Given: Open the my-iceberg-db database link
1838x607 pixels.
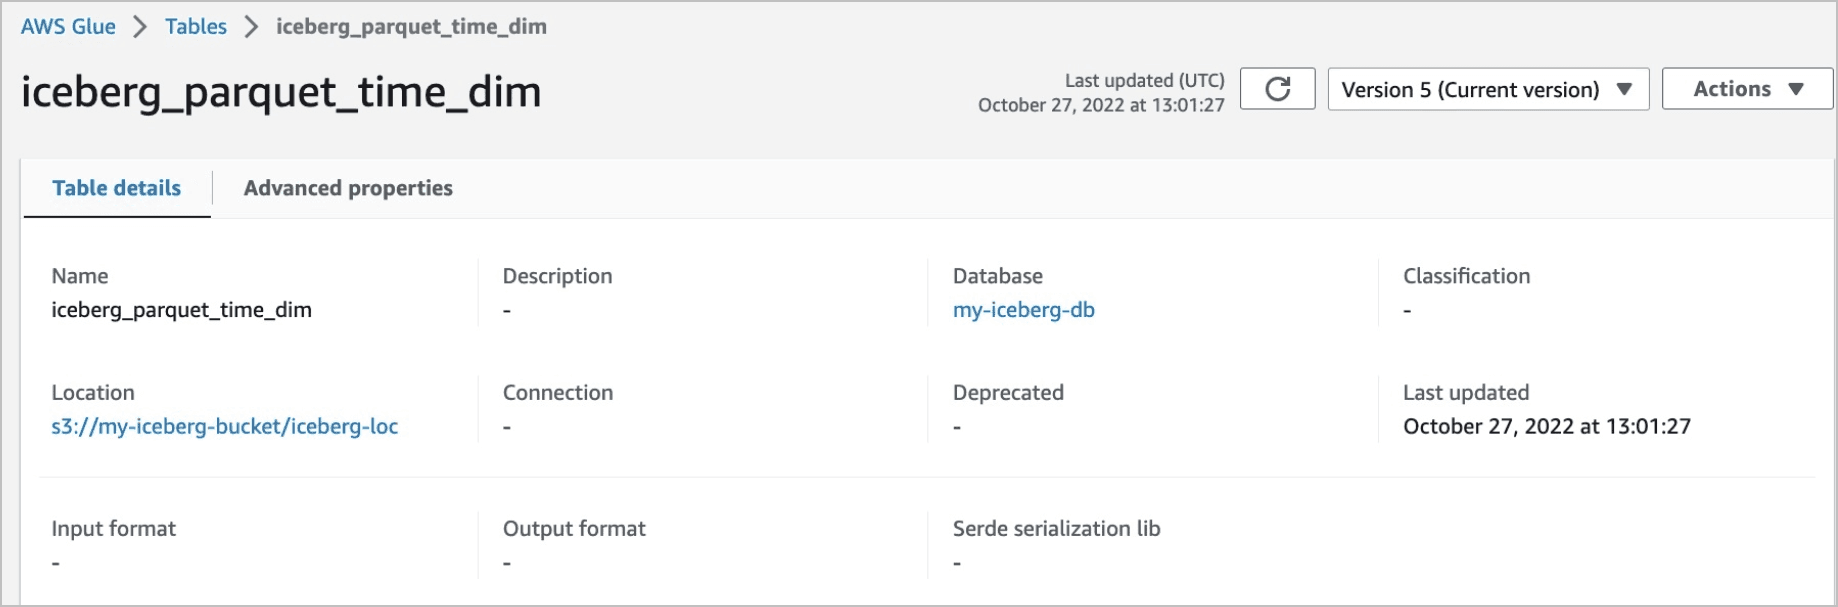Looking at the screenshot, I should click(x=1024, y=310).
